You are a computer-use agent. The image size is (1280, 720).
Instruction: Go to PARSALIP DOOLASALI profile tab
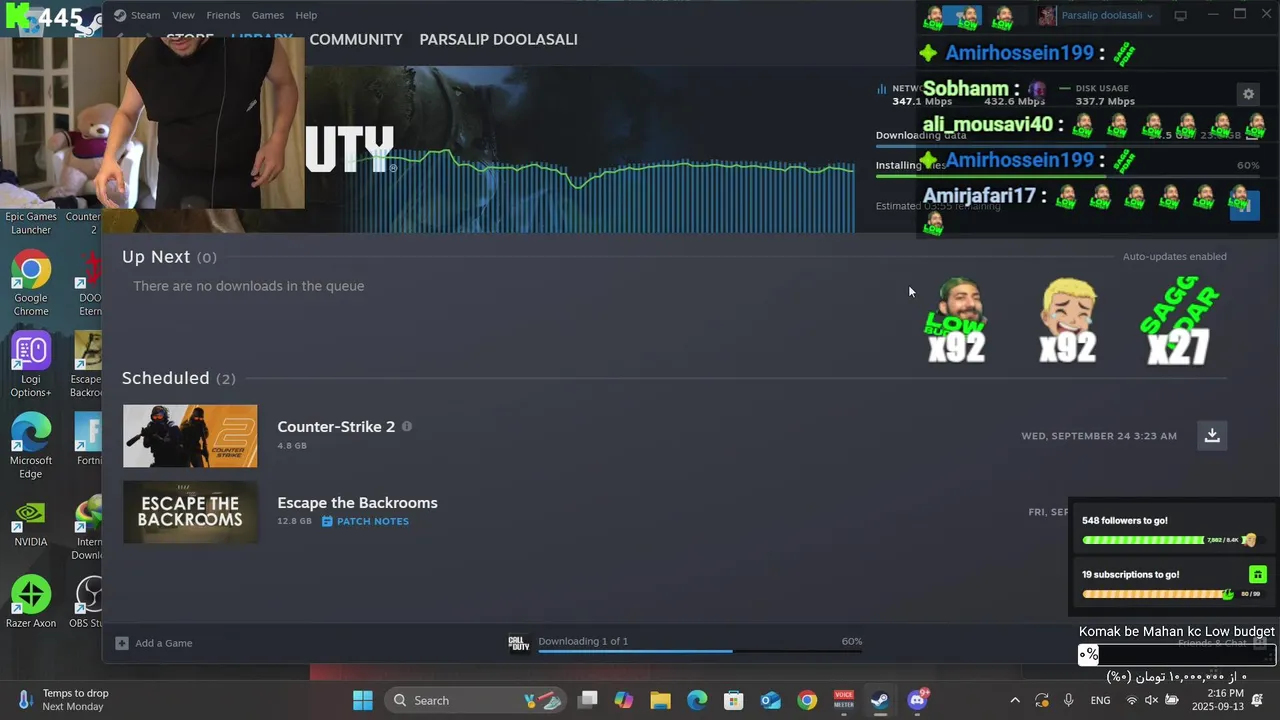(498, 40)
